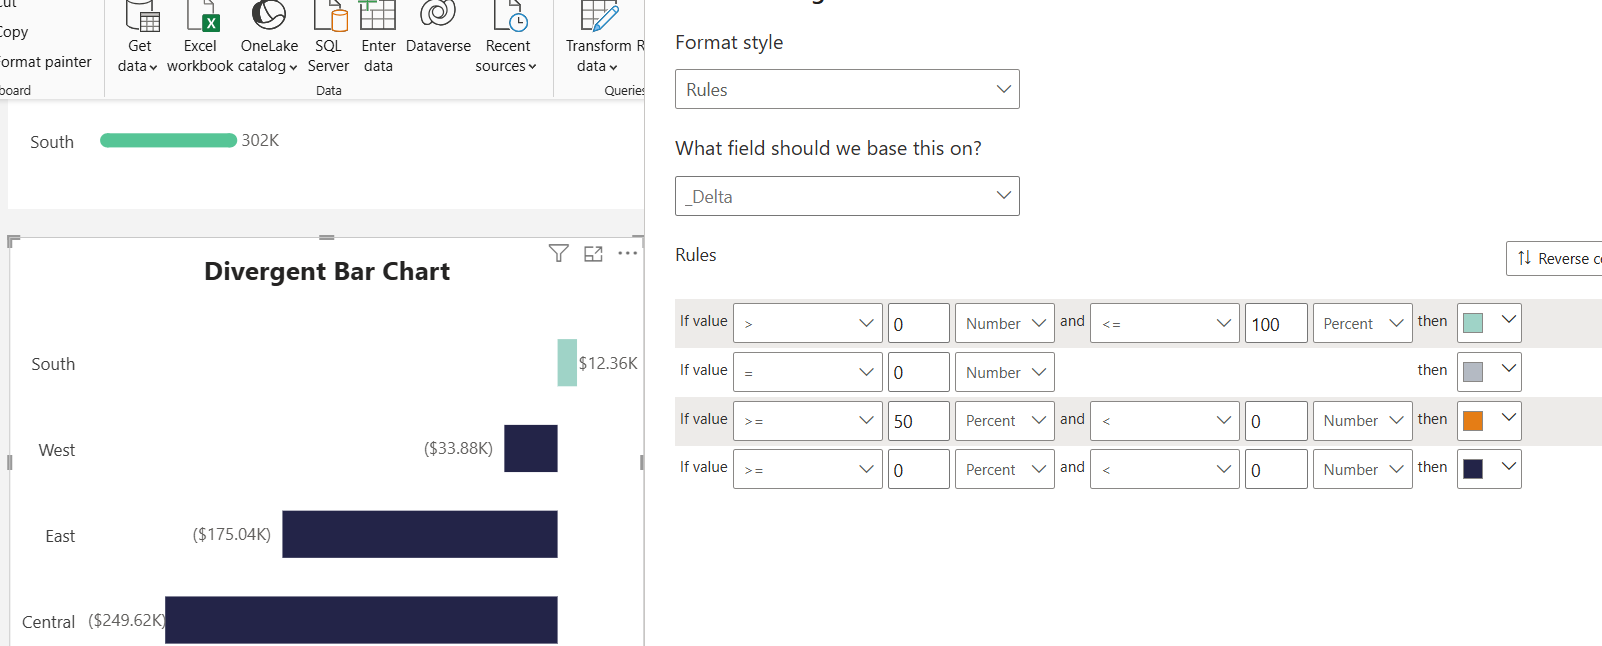Image resolution: width=1602 pixels, height=646 pixels.
Task: Activate Focus mode on the chart visual
Action: 593,254
